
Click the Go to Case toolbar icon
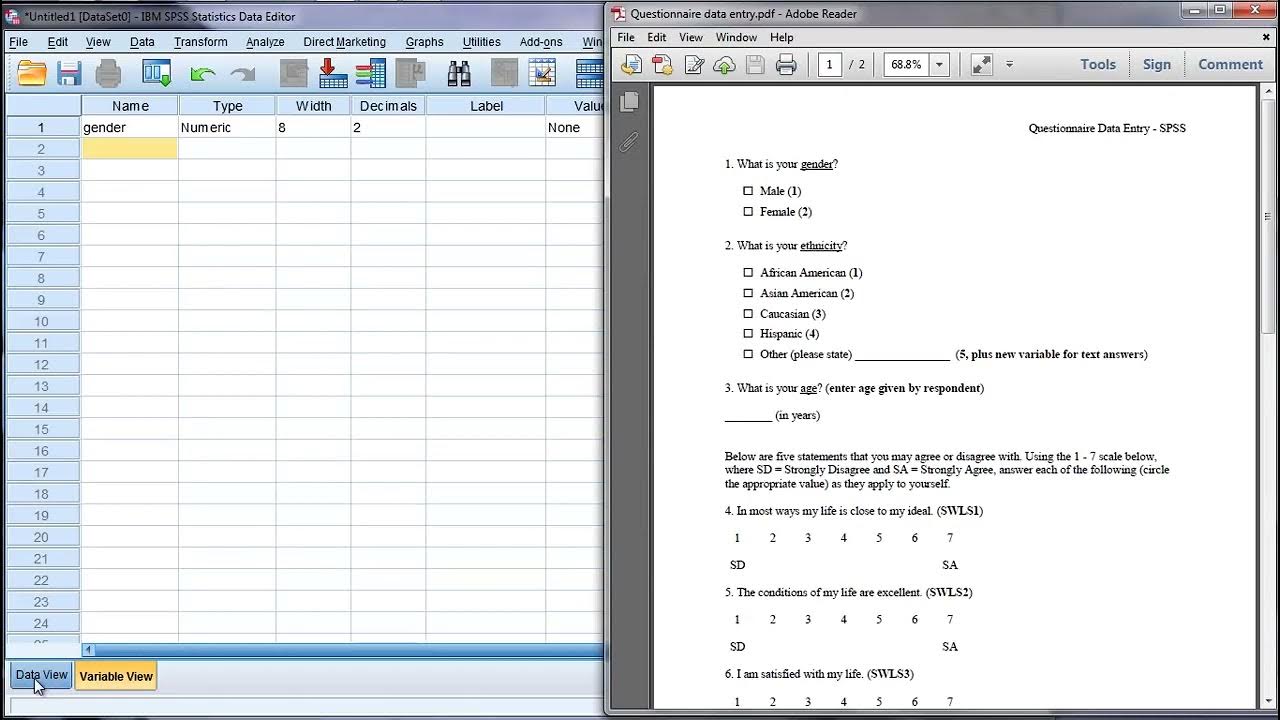(293, 73)
